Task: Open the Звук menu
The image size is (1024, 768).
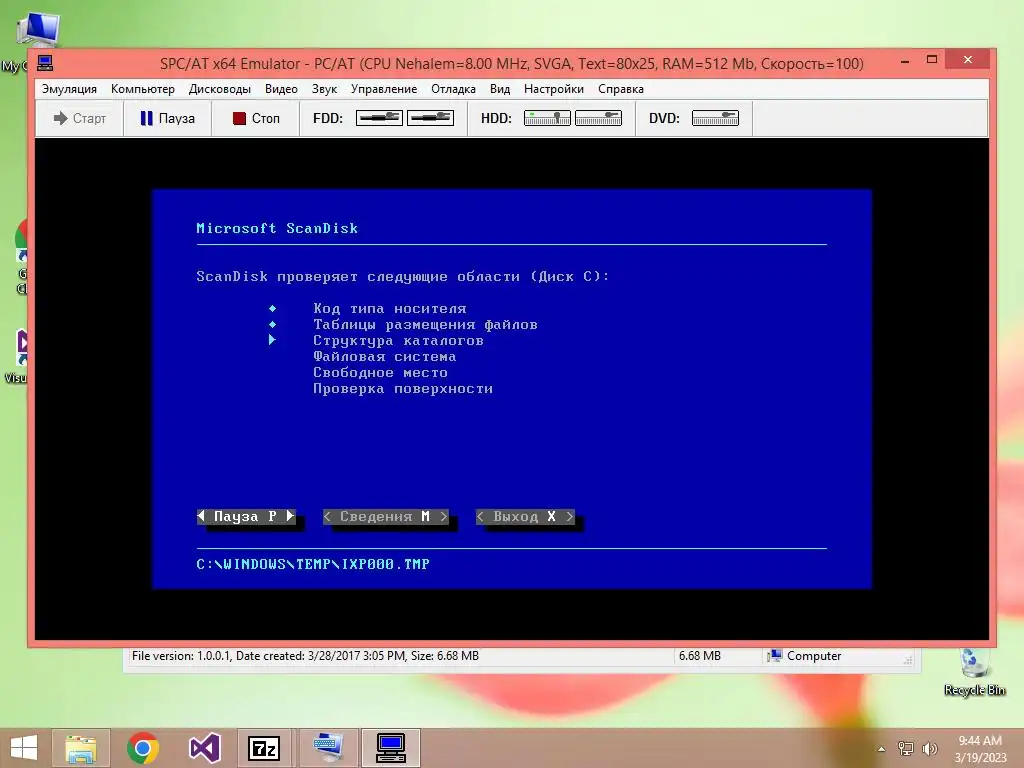Action: point(324,89)
